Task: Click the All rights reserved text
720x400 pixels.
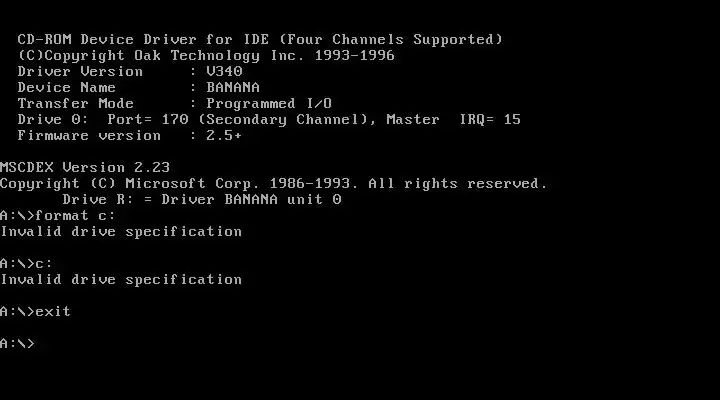Action: tap(458, 184)
